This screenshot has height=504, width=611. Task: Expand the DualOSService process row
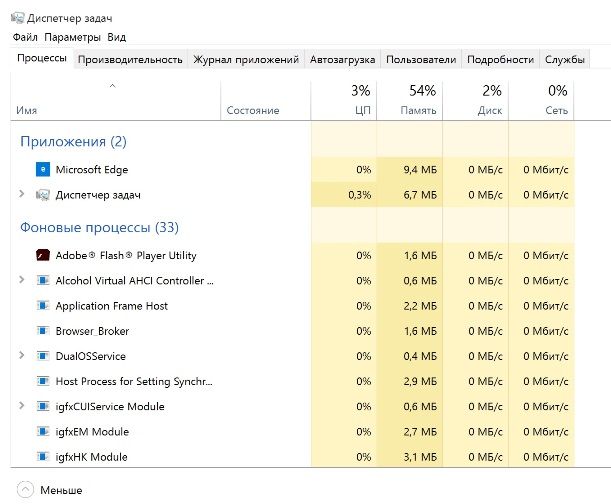coord(22,355)
